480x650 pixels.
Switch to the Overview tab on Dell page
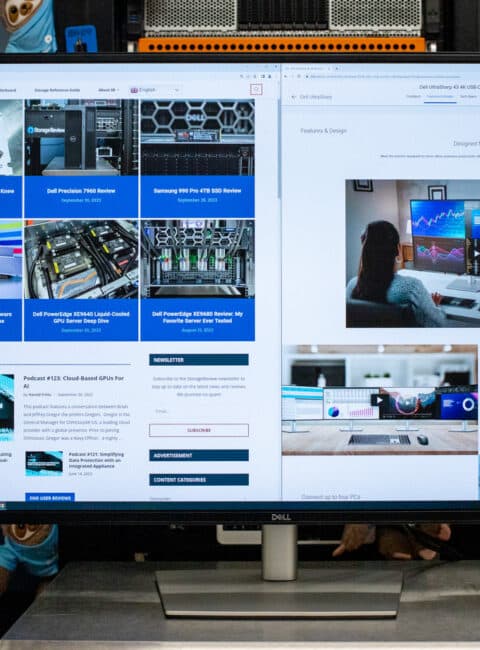(x=413, y=97)
